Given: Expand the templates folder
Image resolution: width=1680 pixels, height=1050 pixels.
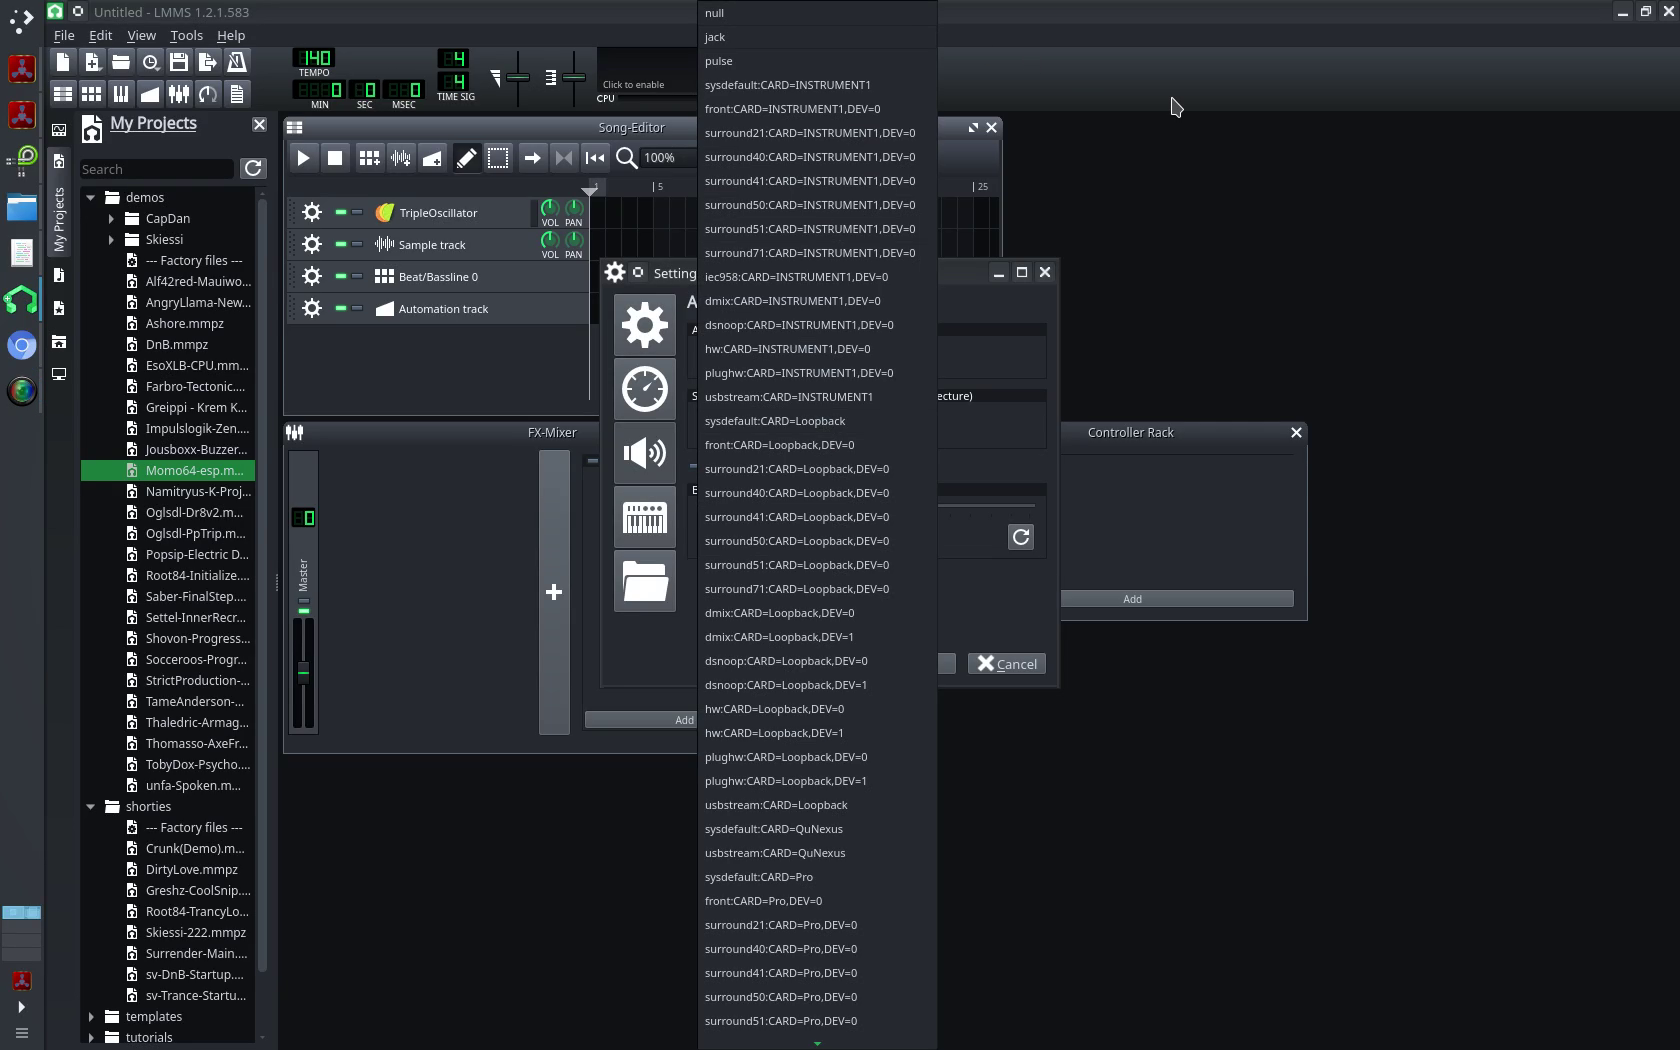Looking at the screenshot, I should (x=91, y=1017).
